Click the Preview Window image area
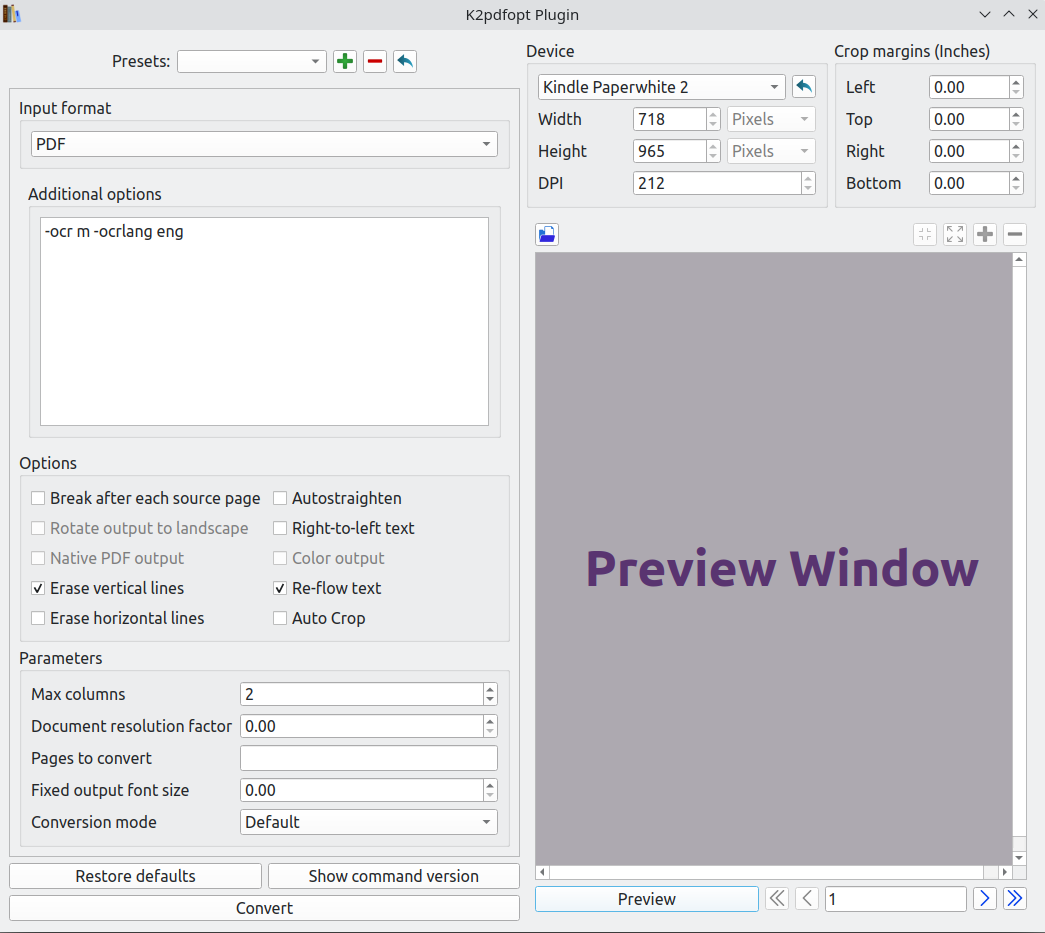Viewport: 1045px width, 933px height. [774, 558]
